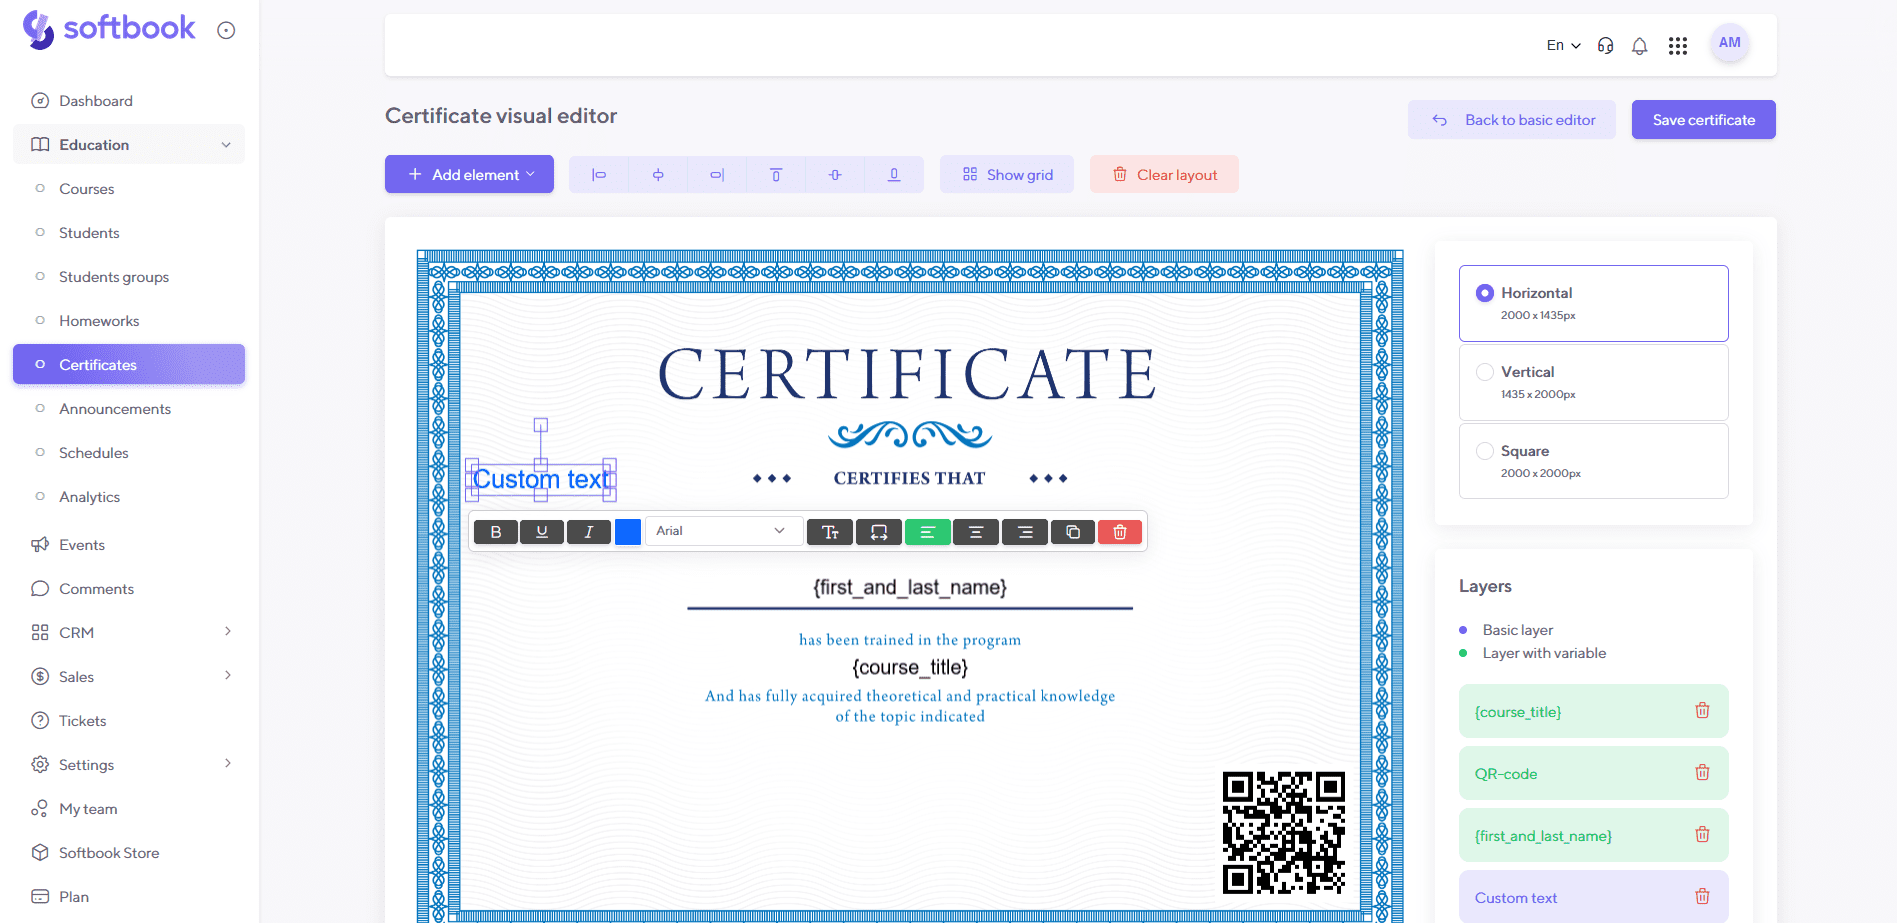Open the Add element dropdown
Image resolution: width=1897 pixels, height=923 pixels.
click(469, 174)
